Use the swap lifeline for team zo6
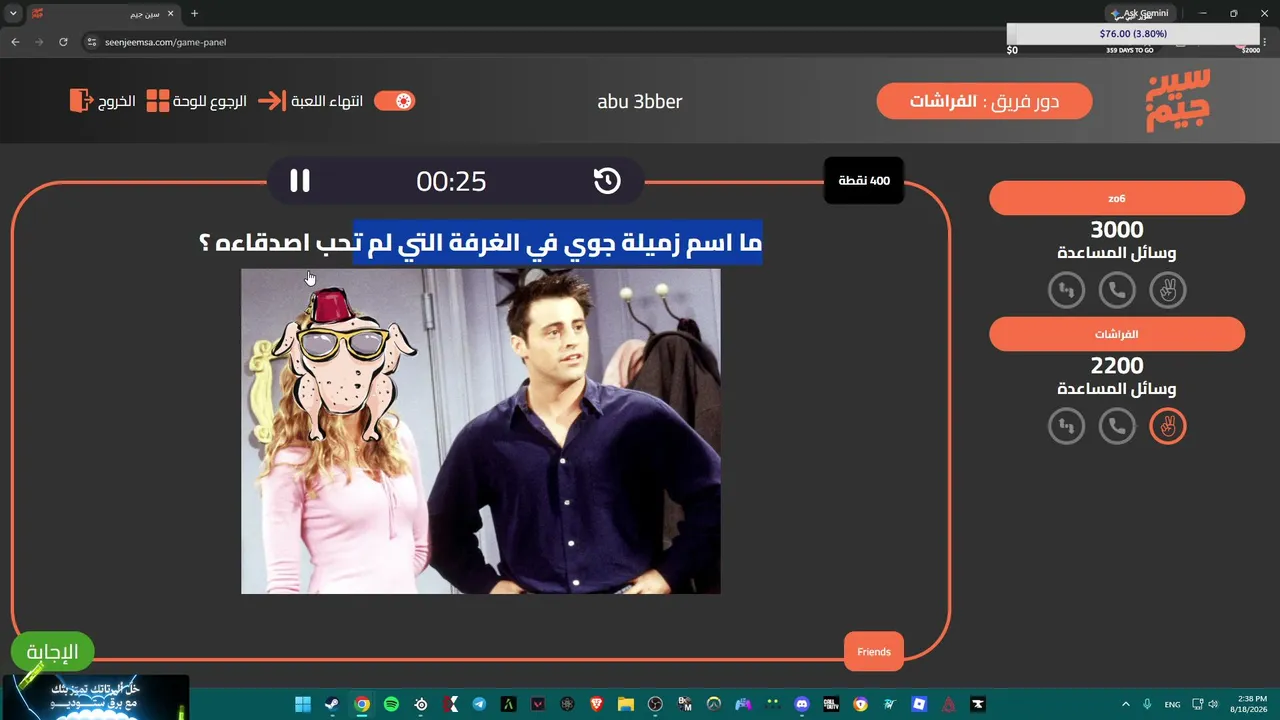The width and height of the screenshot is (1280, 720). point(1067,290)
